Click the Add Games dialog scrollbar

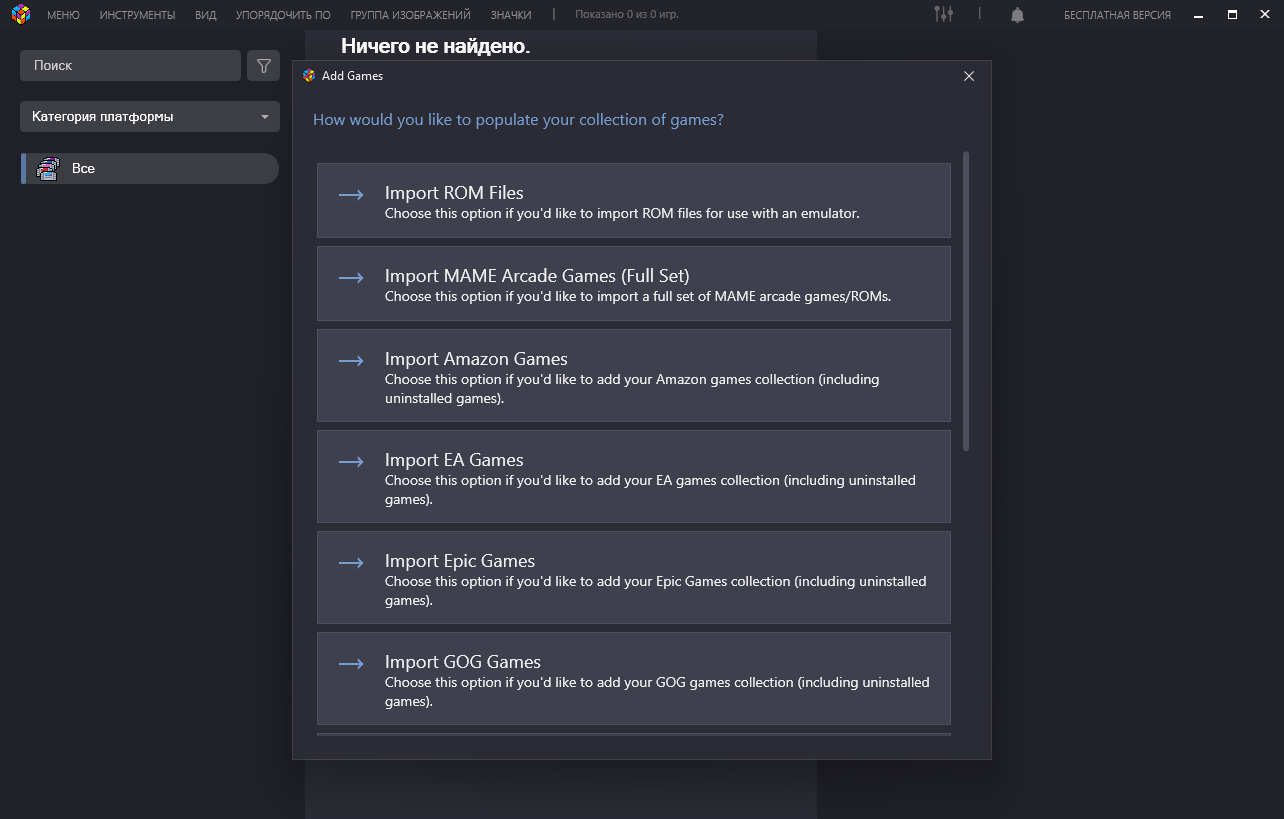tap(966, 301)
